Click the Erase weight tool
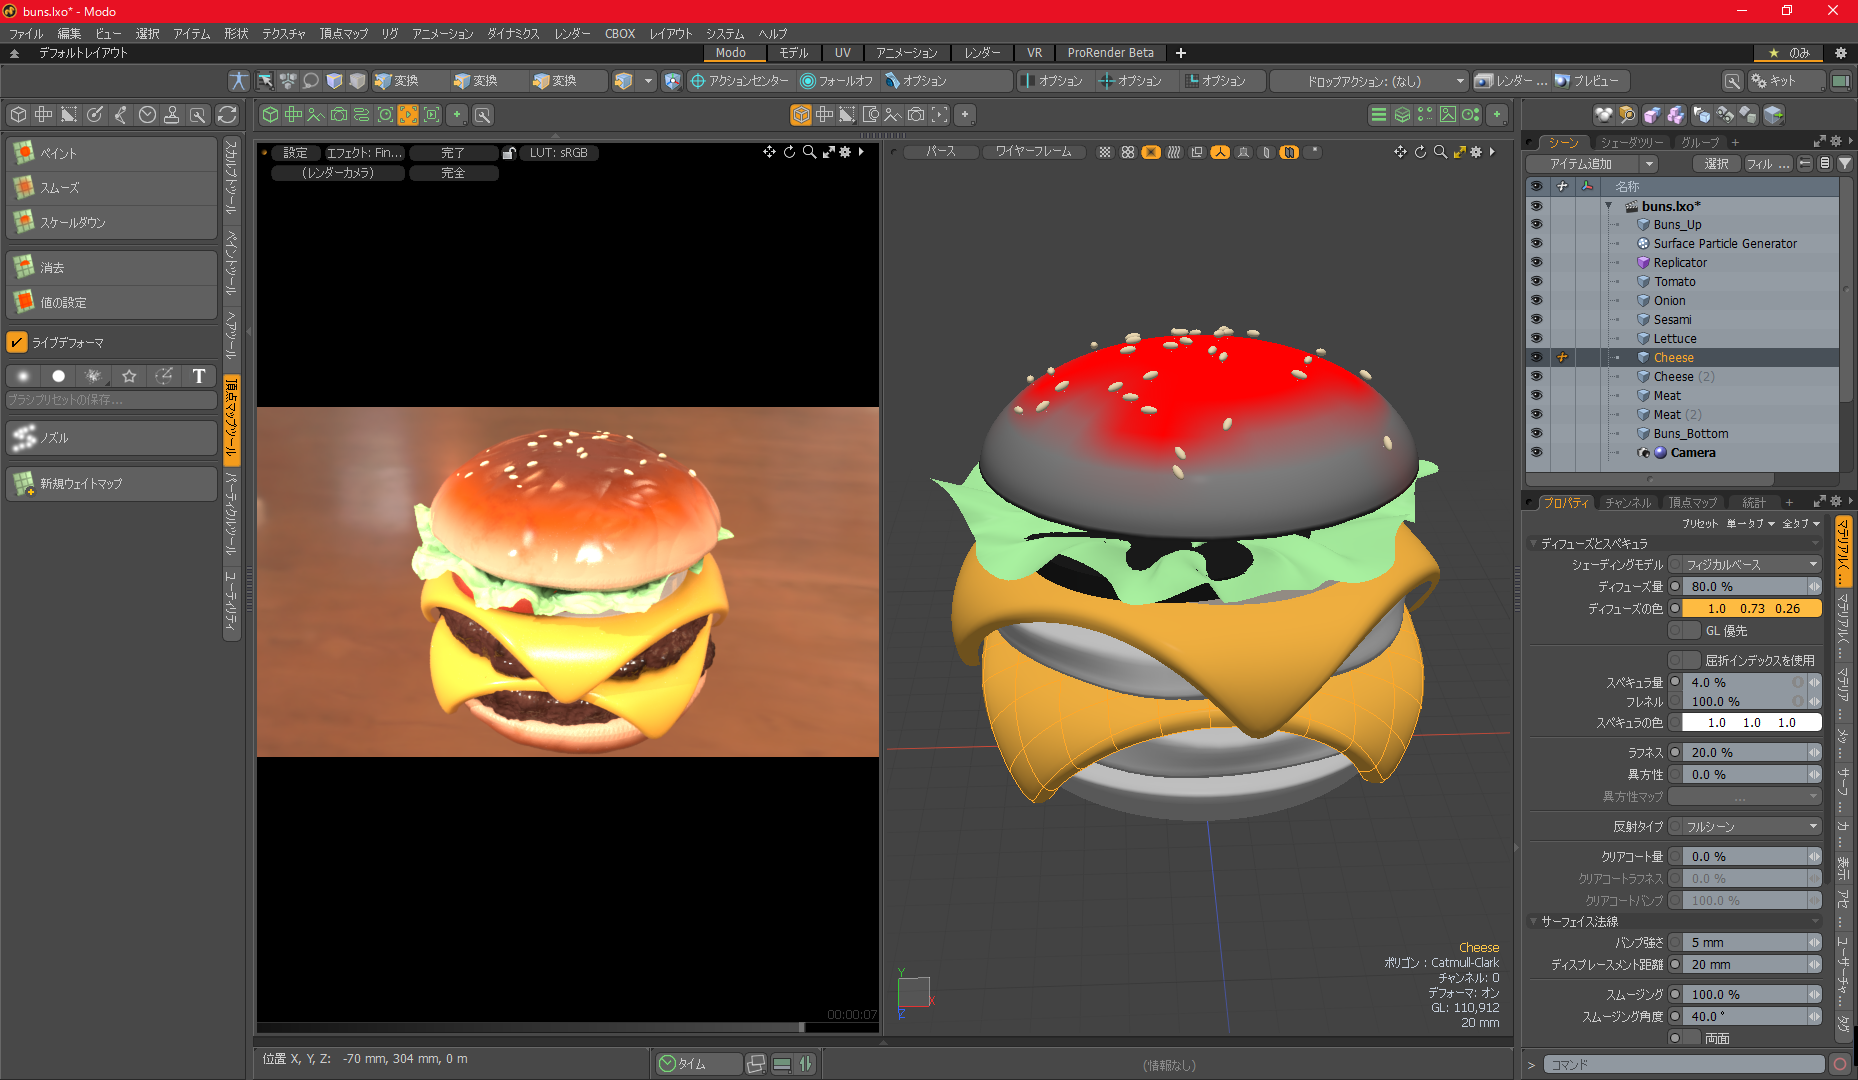 [x=111, y=267]
